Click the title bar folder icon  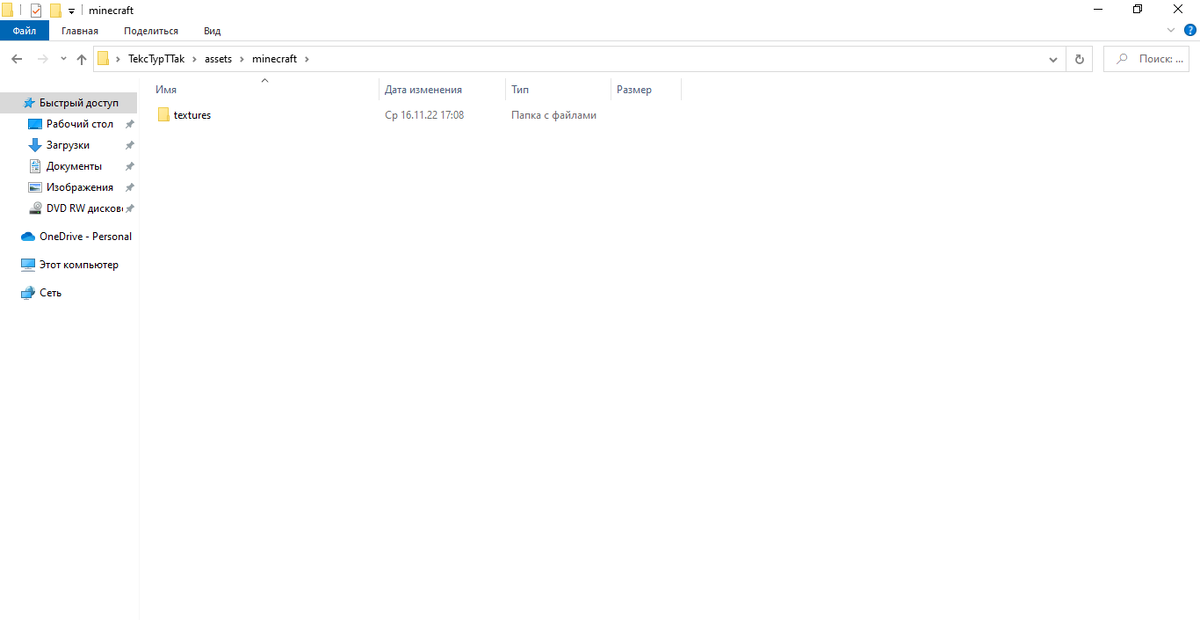[7, 10]
